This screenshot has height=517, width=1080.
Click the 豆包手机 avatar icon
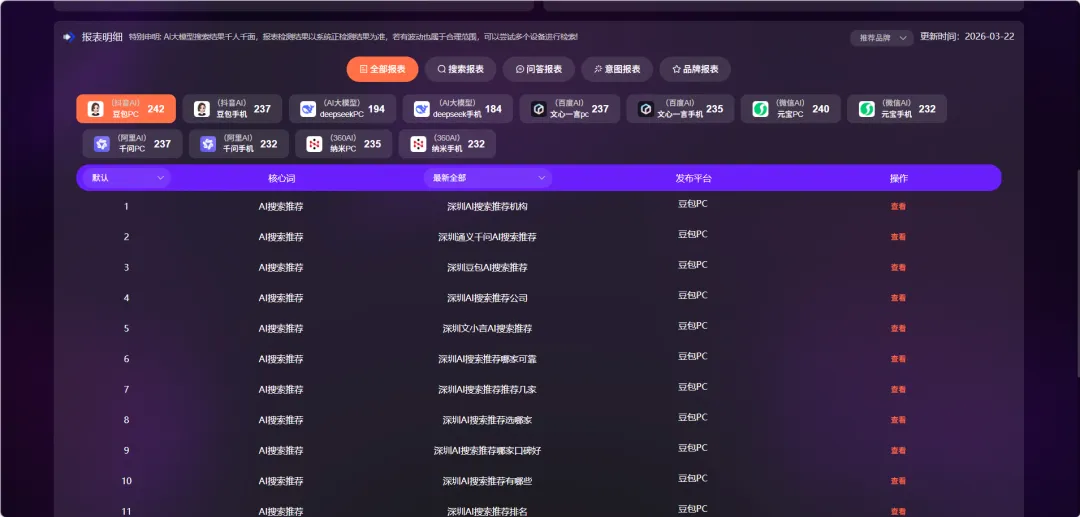[202, 109]
